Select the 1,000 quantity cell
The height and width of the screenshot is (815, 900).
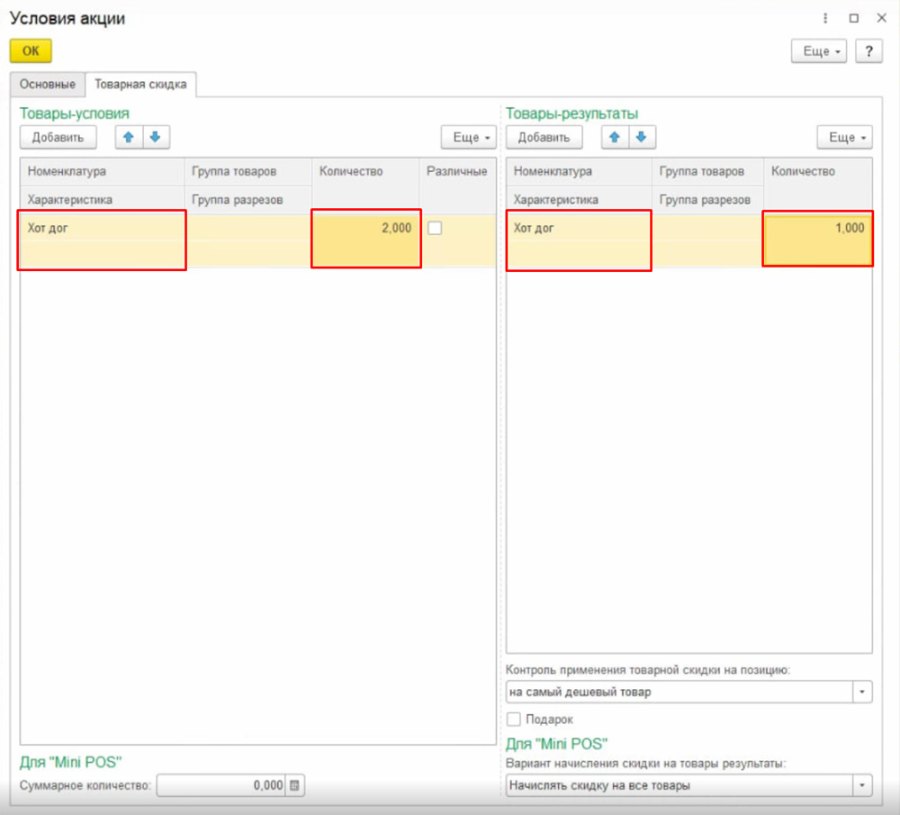point(817,239)
